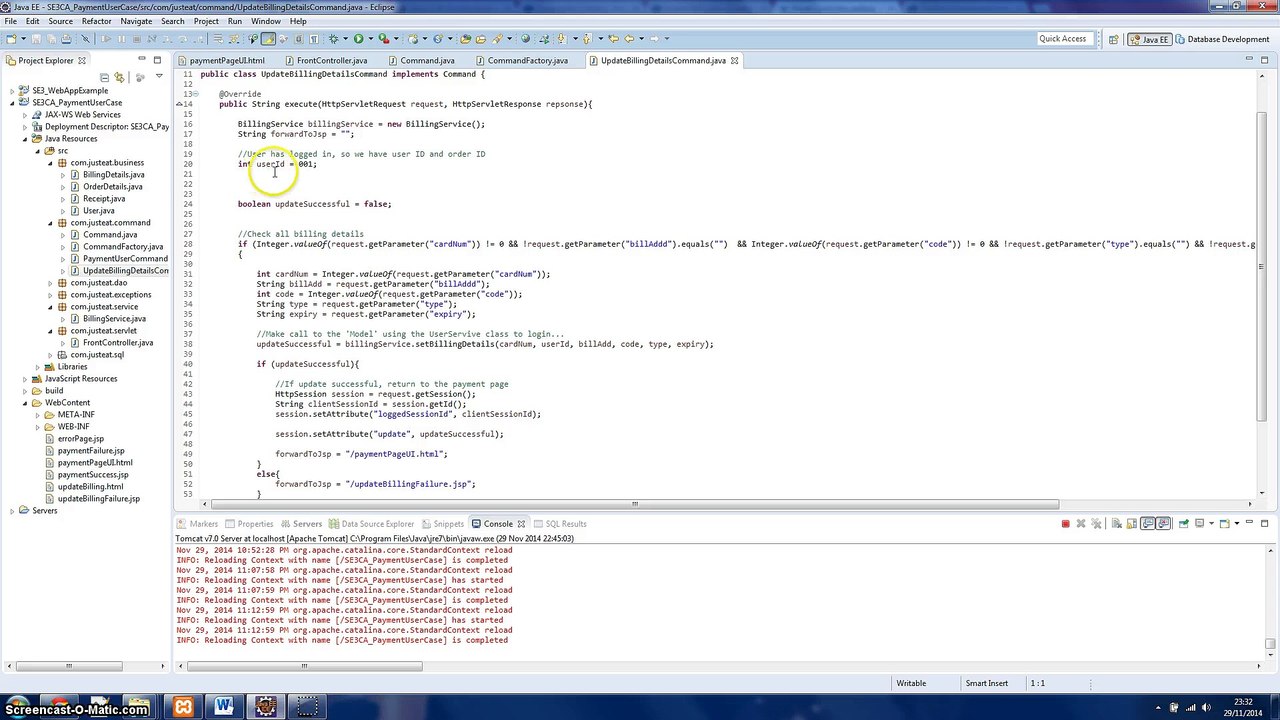Click the Display Selected Console monitor icon
Image resolution: width=1280 pixels, height=720 pixels.
click(1199, 523)
